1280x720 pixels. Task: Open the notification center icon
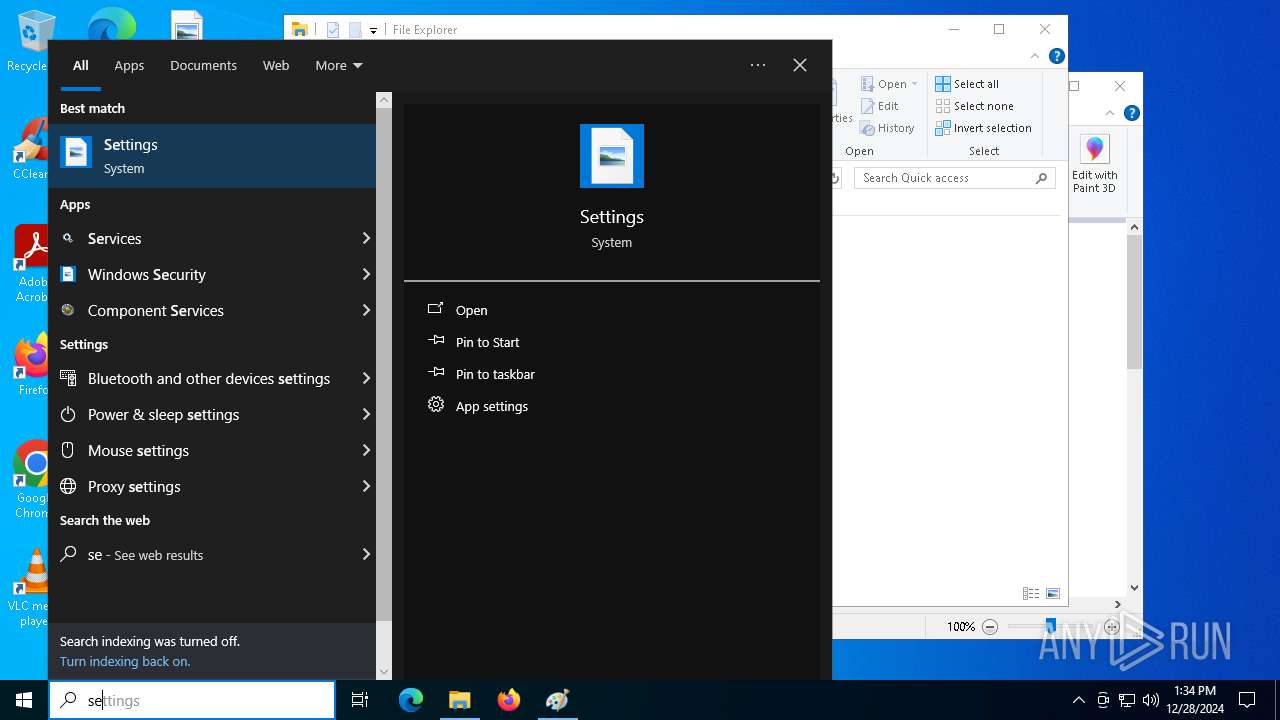[1247, 700]
